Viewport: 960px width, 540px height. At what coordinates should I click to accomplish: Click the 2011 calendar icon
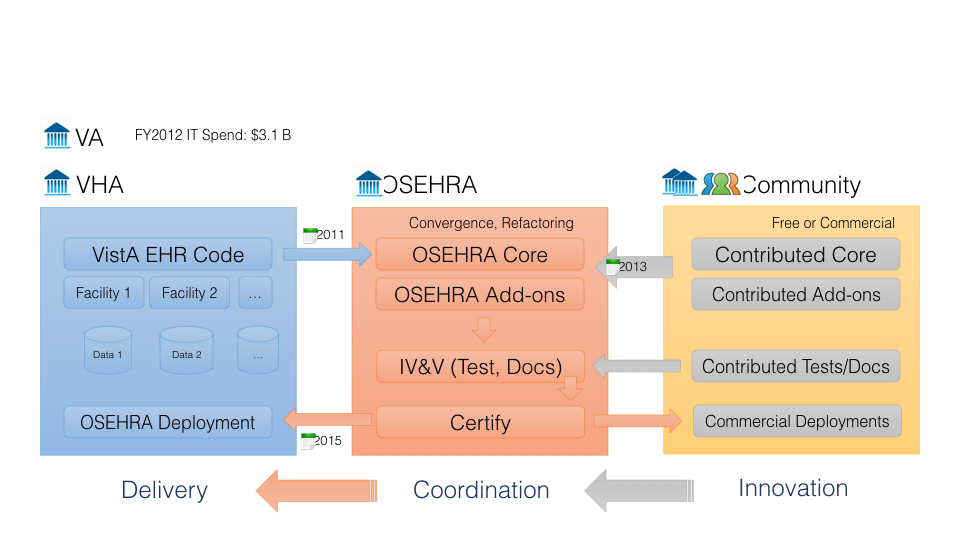click(x=310, y=235)
